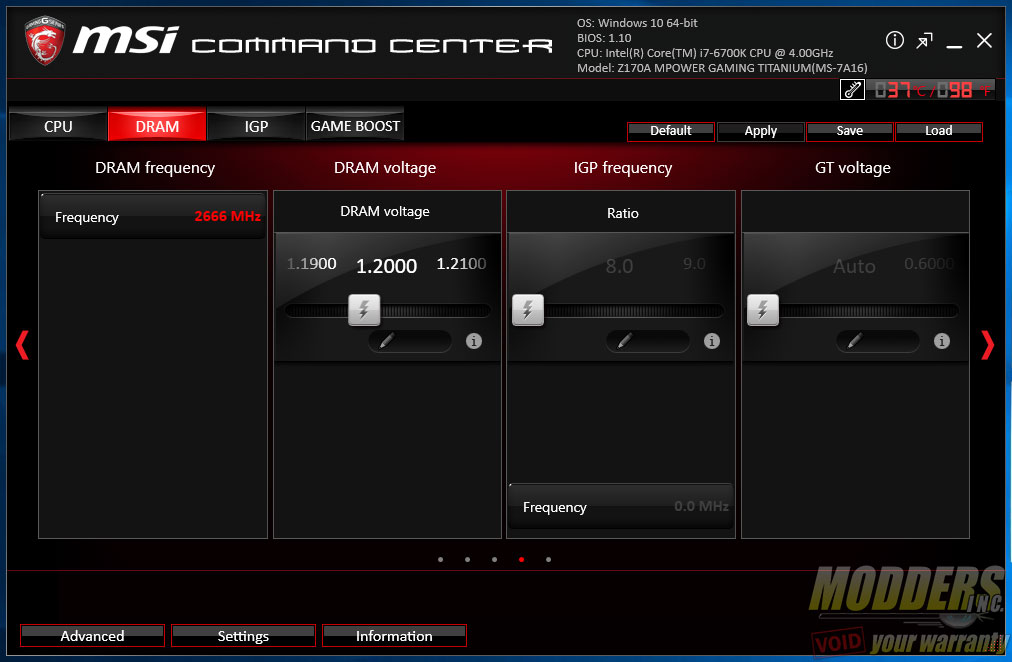The image size is (1012, 662).
Task: Switch to the CPU tab
Action: (x=58, y=125)
